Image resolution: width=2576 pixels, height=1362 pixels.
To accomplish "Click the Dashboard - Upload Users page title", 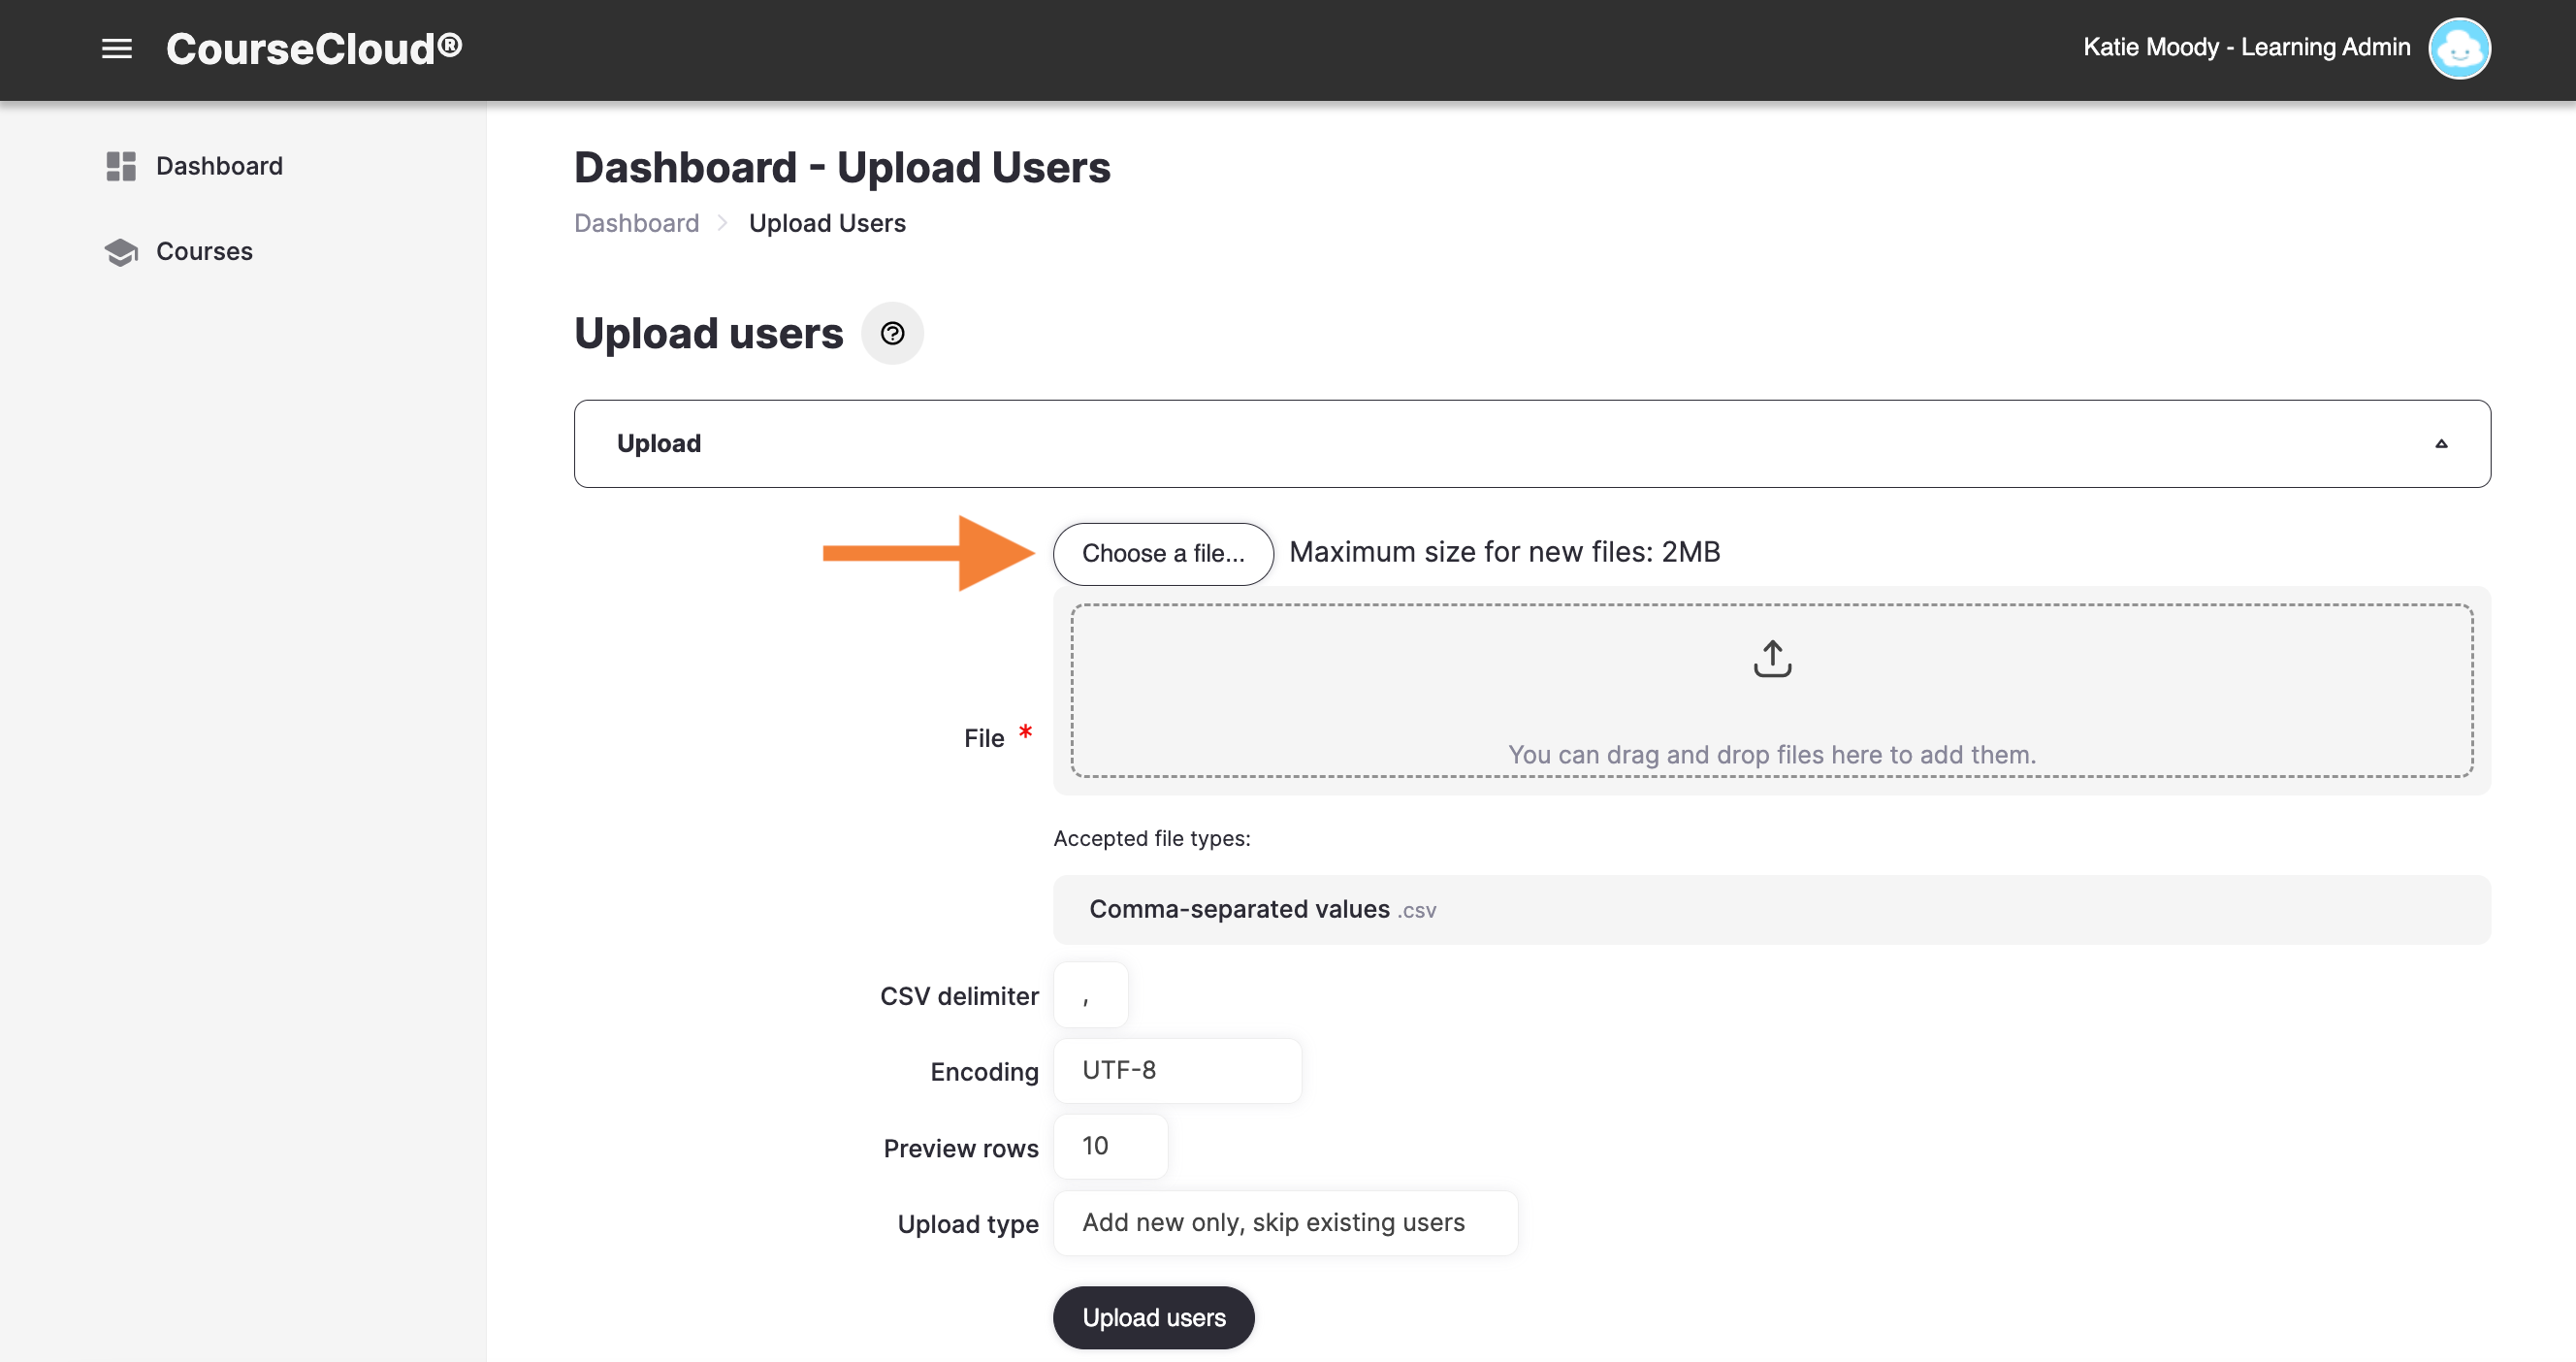I will (x=842, y=167).
